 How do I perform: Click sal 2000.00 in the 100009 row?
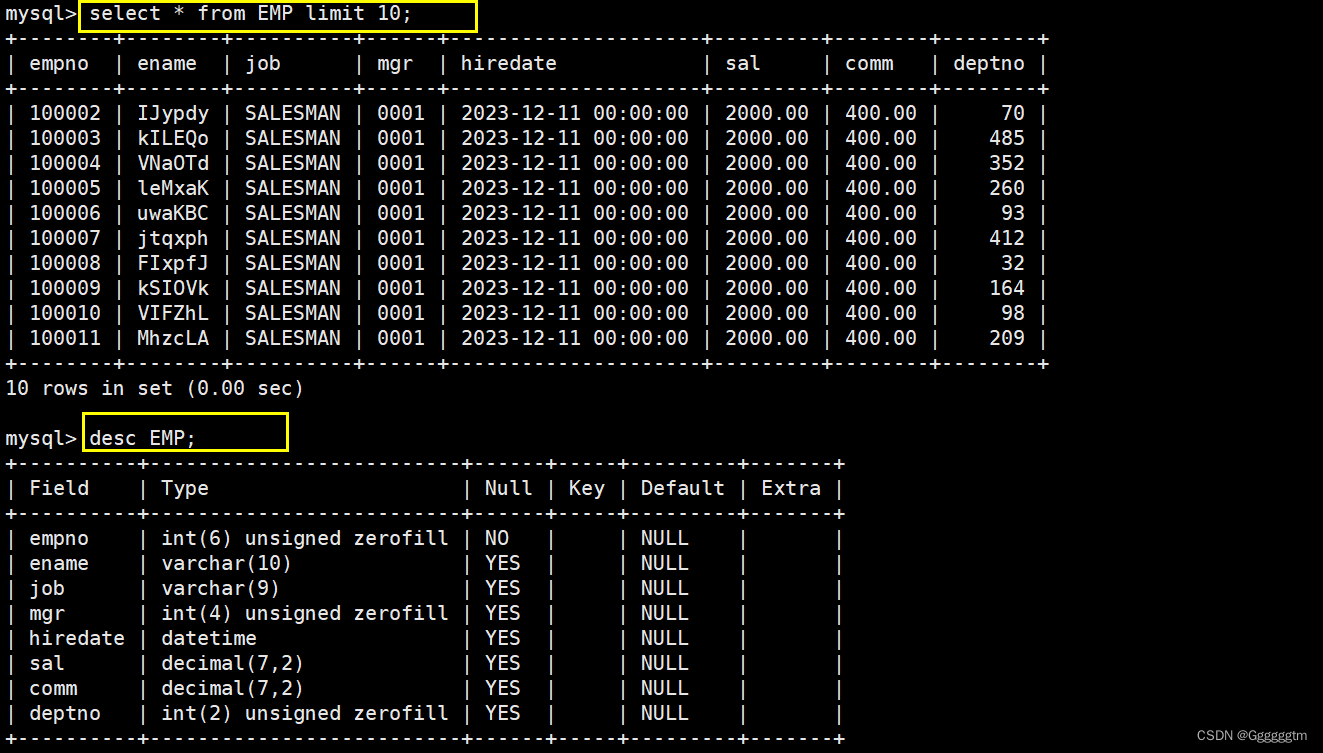767,288
